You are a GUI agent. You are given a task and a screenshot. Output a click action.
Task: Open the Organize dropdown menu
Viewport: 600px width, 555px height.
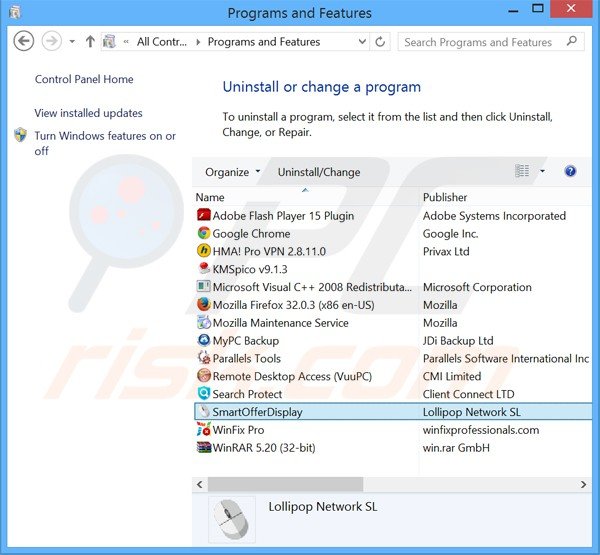(x=232, y=172)
